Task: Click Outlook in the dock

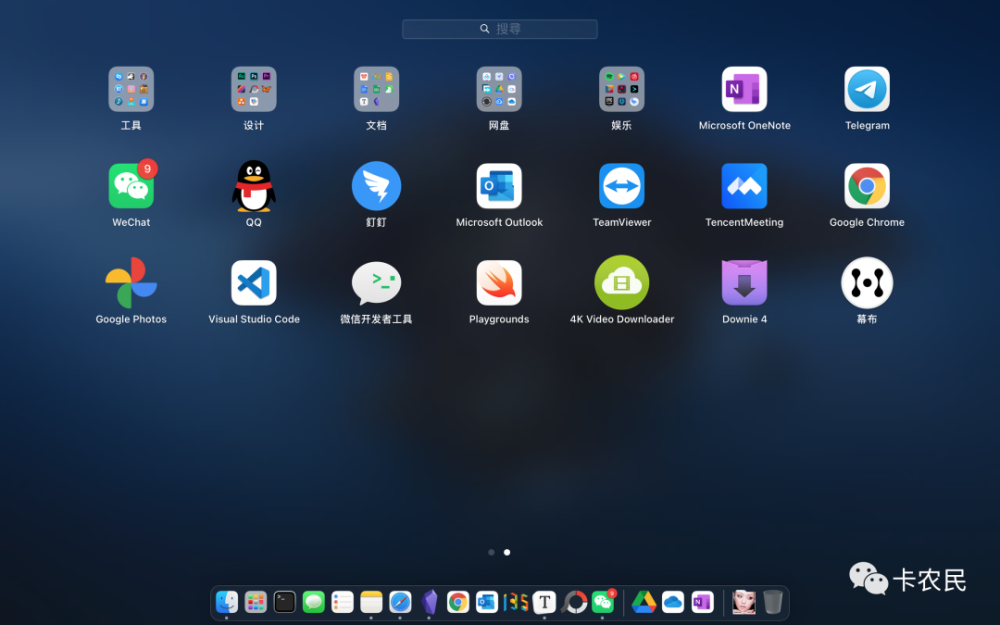Action: tap(487, 602)
